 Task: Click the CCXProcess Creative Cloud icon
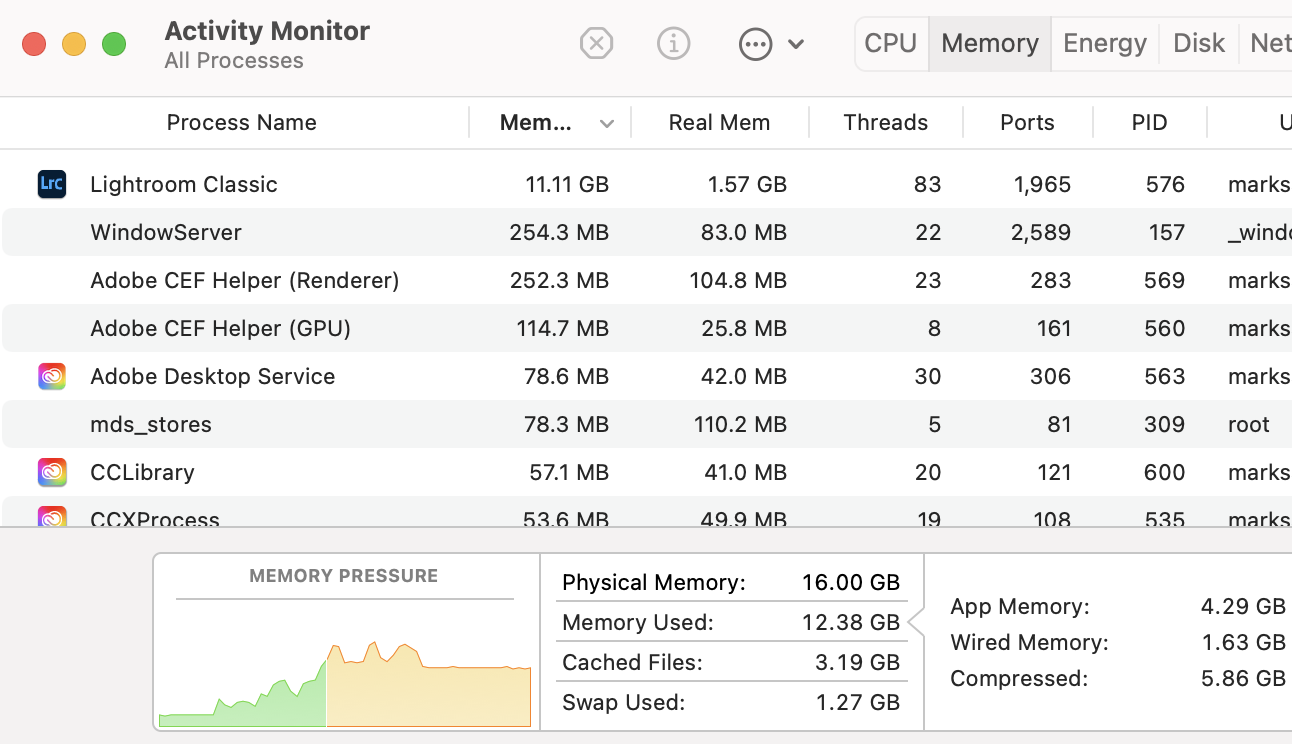(x=52, y=517)
